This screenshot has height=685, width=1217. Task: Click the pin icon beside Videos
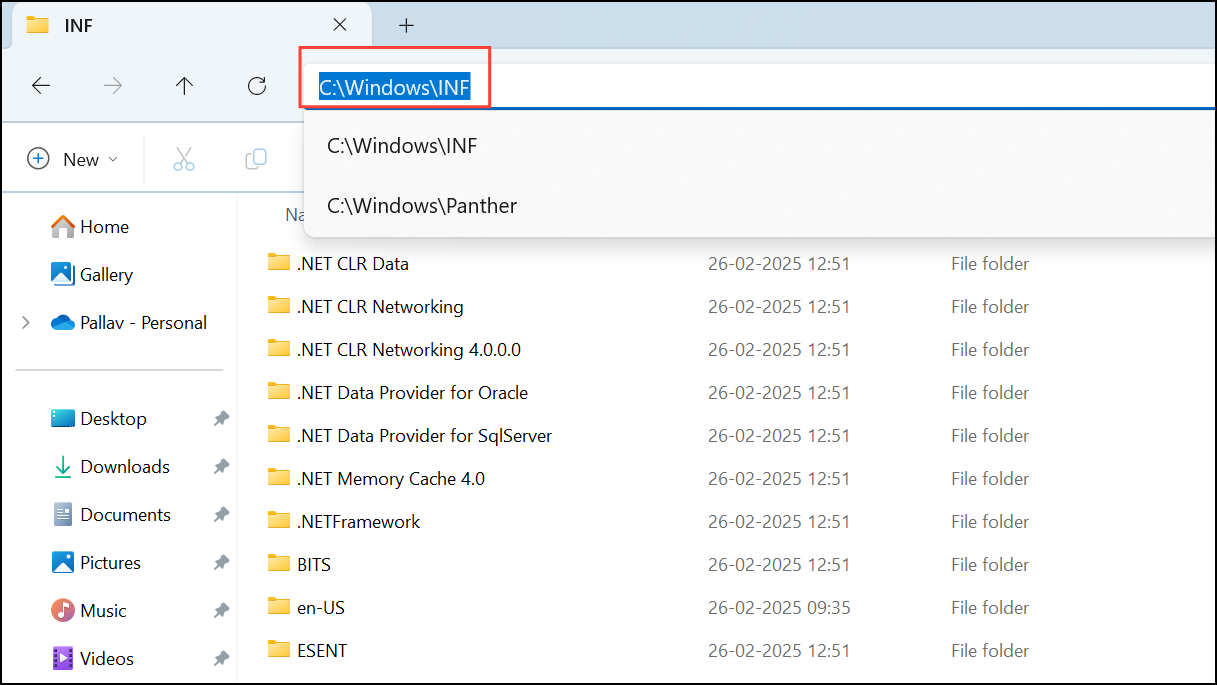pos(221,659)
